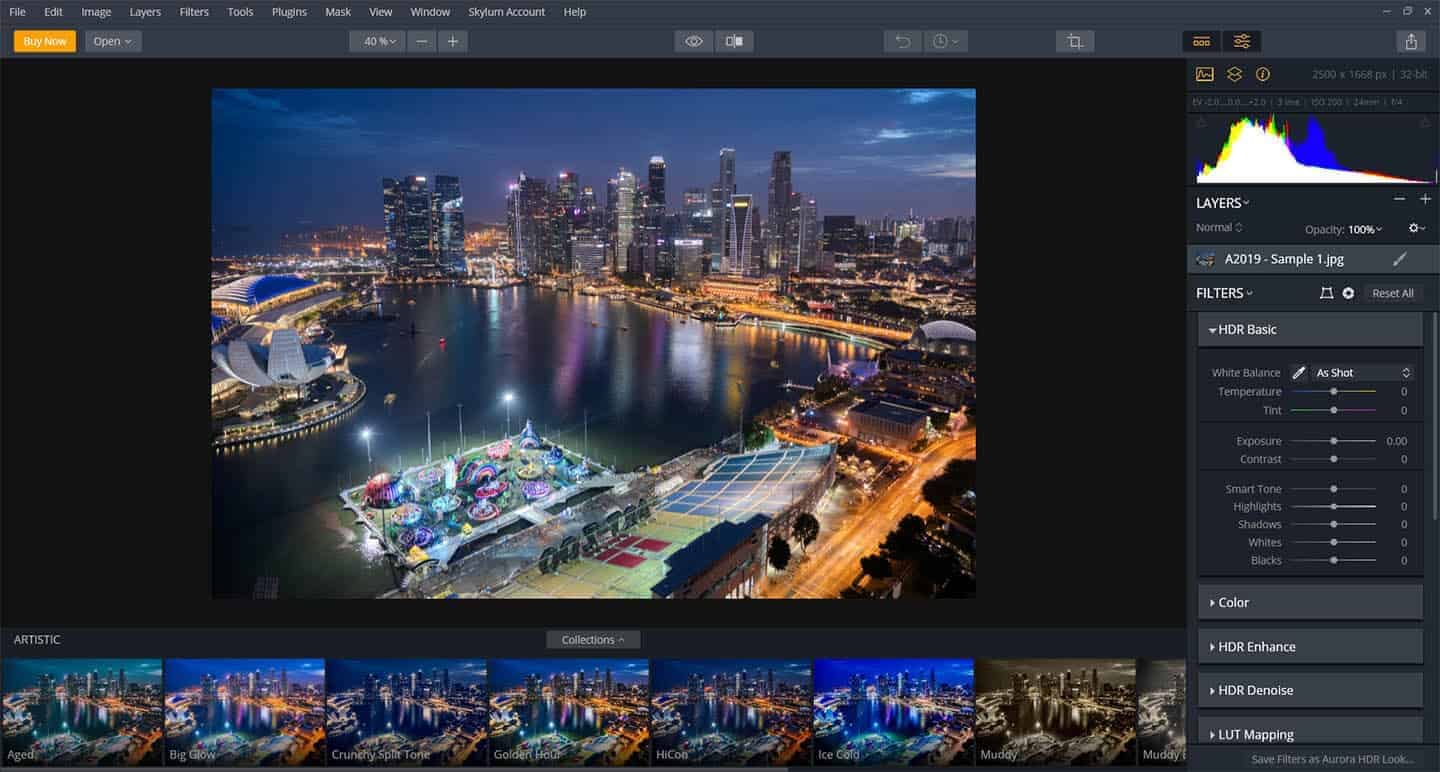Click the round filters mask icon

[x=1348, y=293]
